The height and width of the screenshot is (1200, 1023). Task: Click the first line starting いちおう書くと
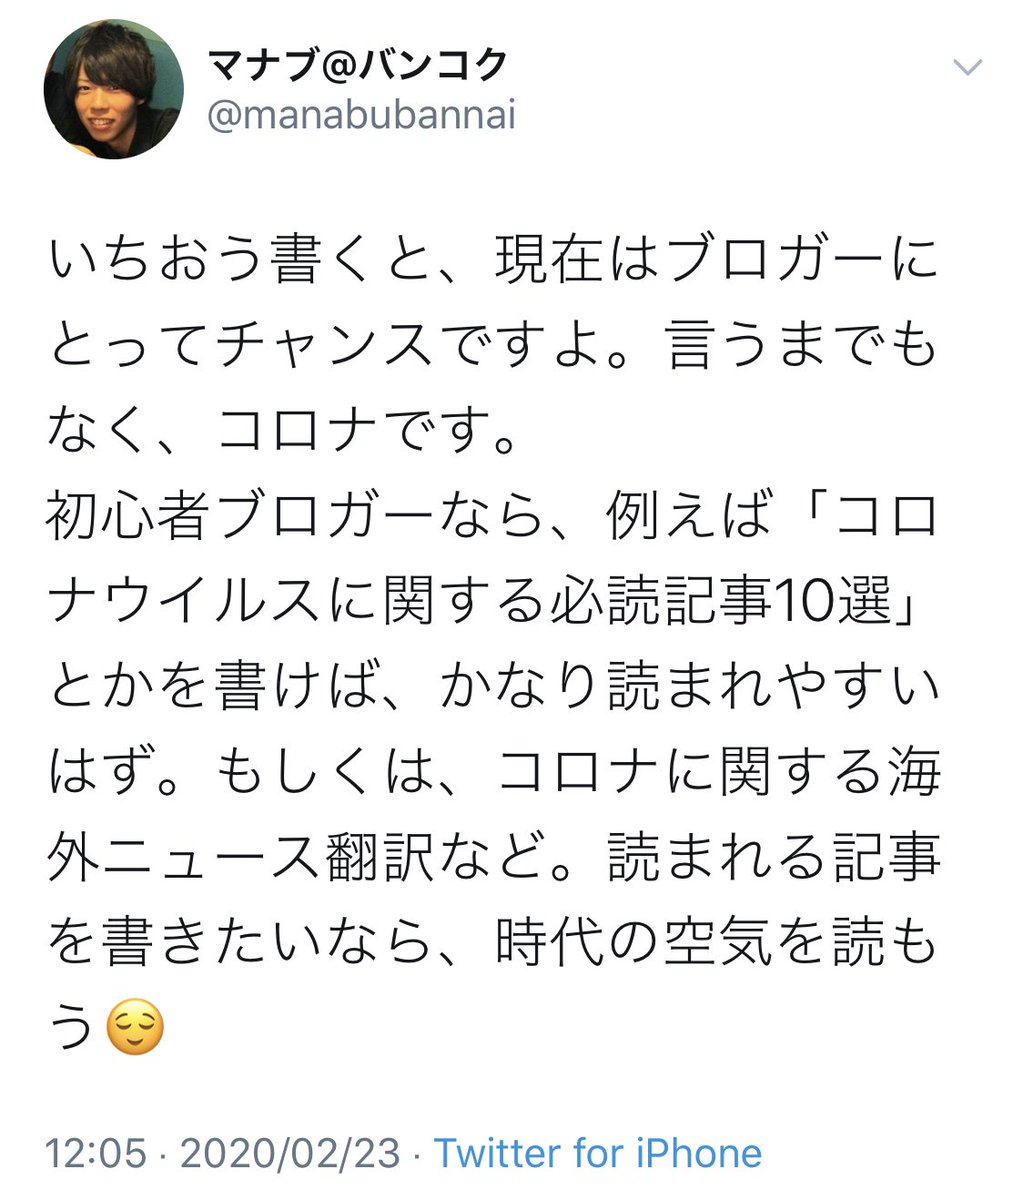click(492, 262)
